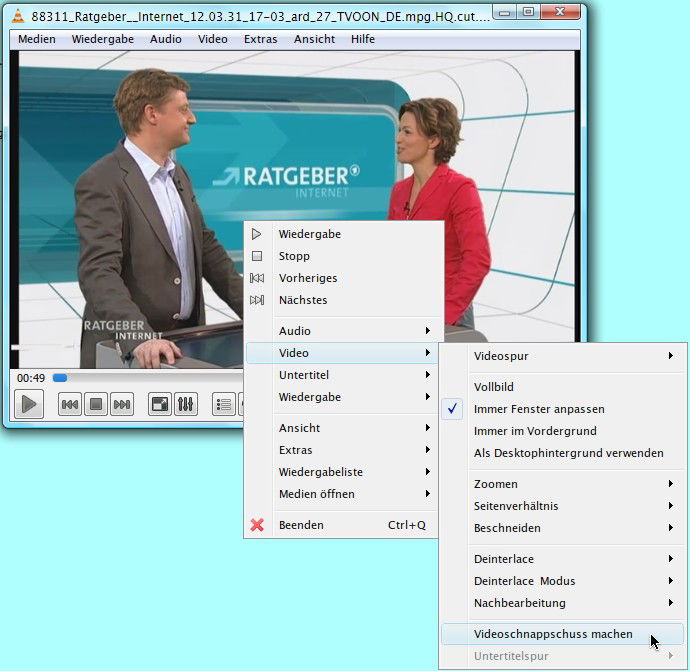The image size is (690, 671).
Task: Expand Untertitel submenu in context menu
Action: [x=341, y=375]
